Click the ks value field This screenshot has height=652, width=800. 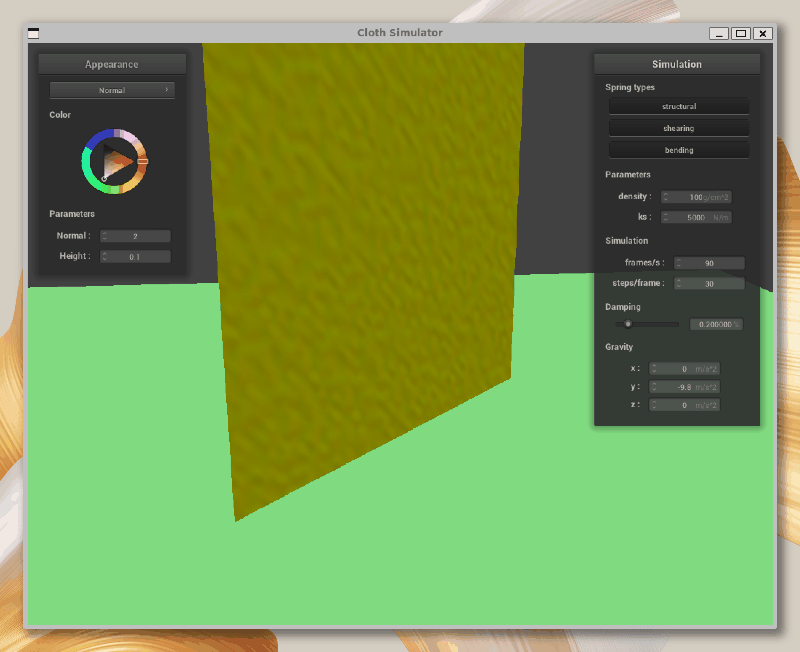696,217
